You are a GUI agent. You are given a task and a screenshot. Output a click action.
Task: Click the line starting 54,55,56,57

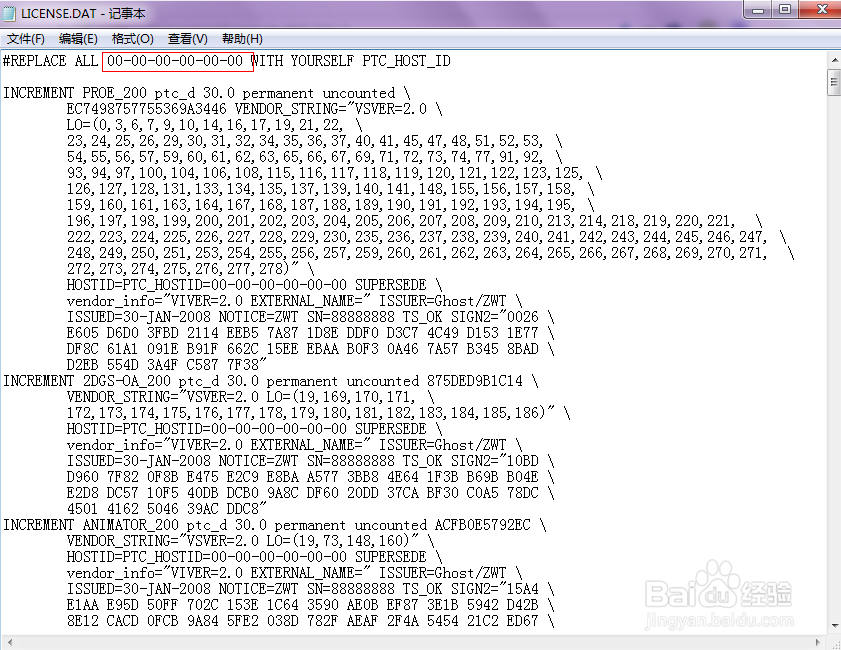[314, 157]
